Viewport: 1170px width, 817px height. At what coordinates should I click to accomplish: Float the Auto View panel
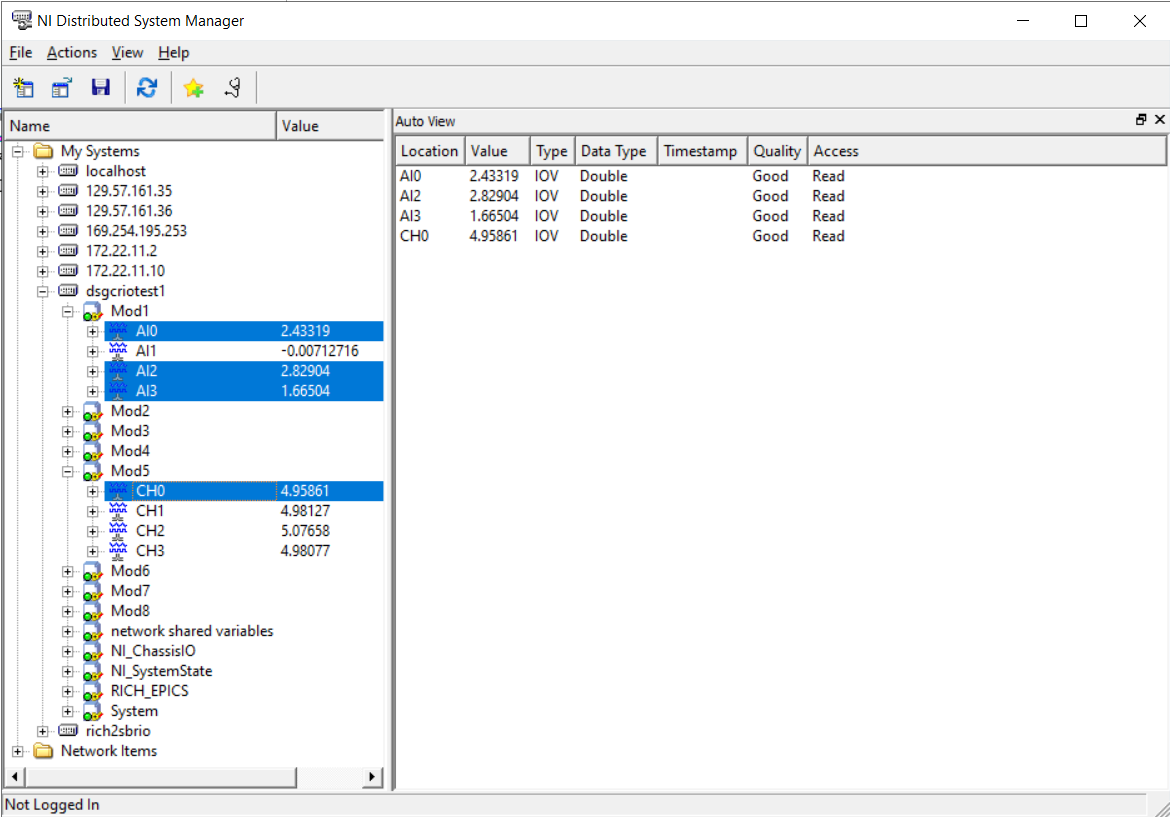[x=1141, y=119]
